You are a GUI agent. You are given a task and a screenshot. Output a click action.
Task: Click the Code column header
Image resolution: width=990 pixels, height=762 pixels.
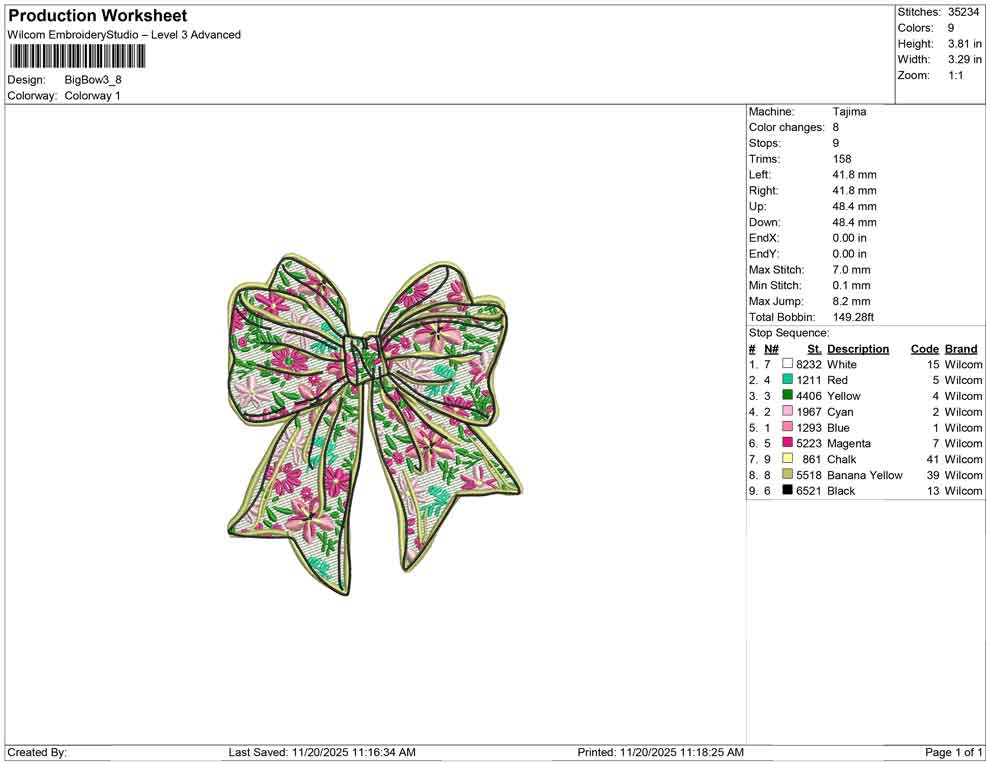point(924,349)
